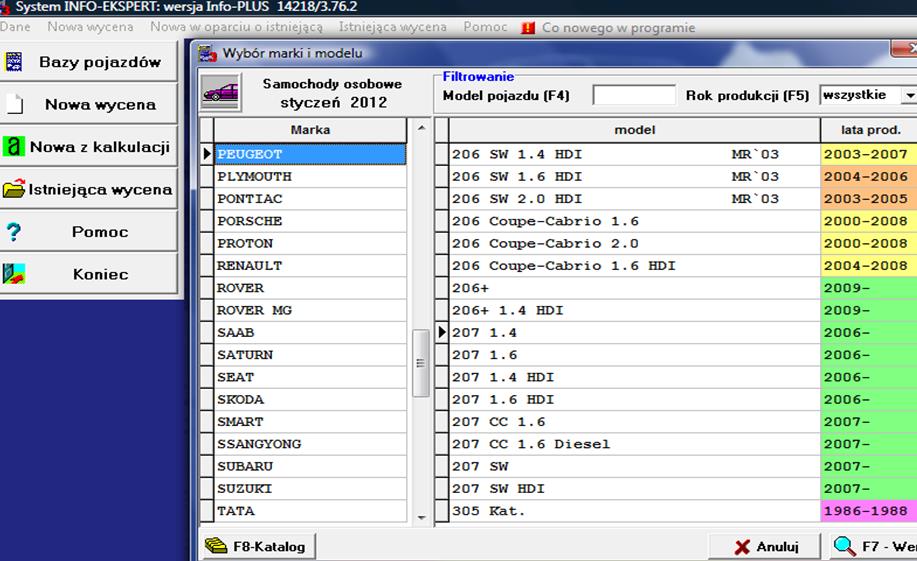Select TATA in the brand list
Image resolution: width=917 pixels, height=561 pixels.
coord(310,511)
